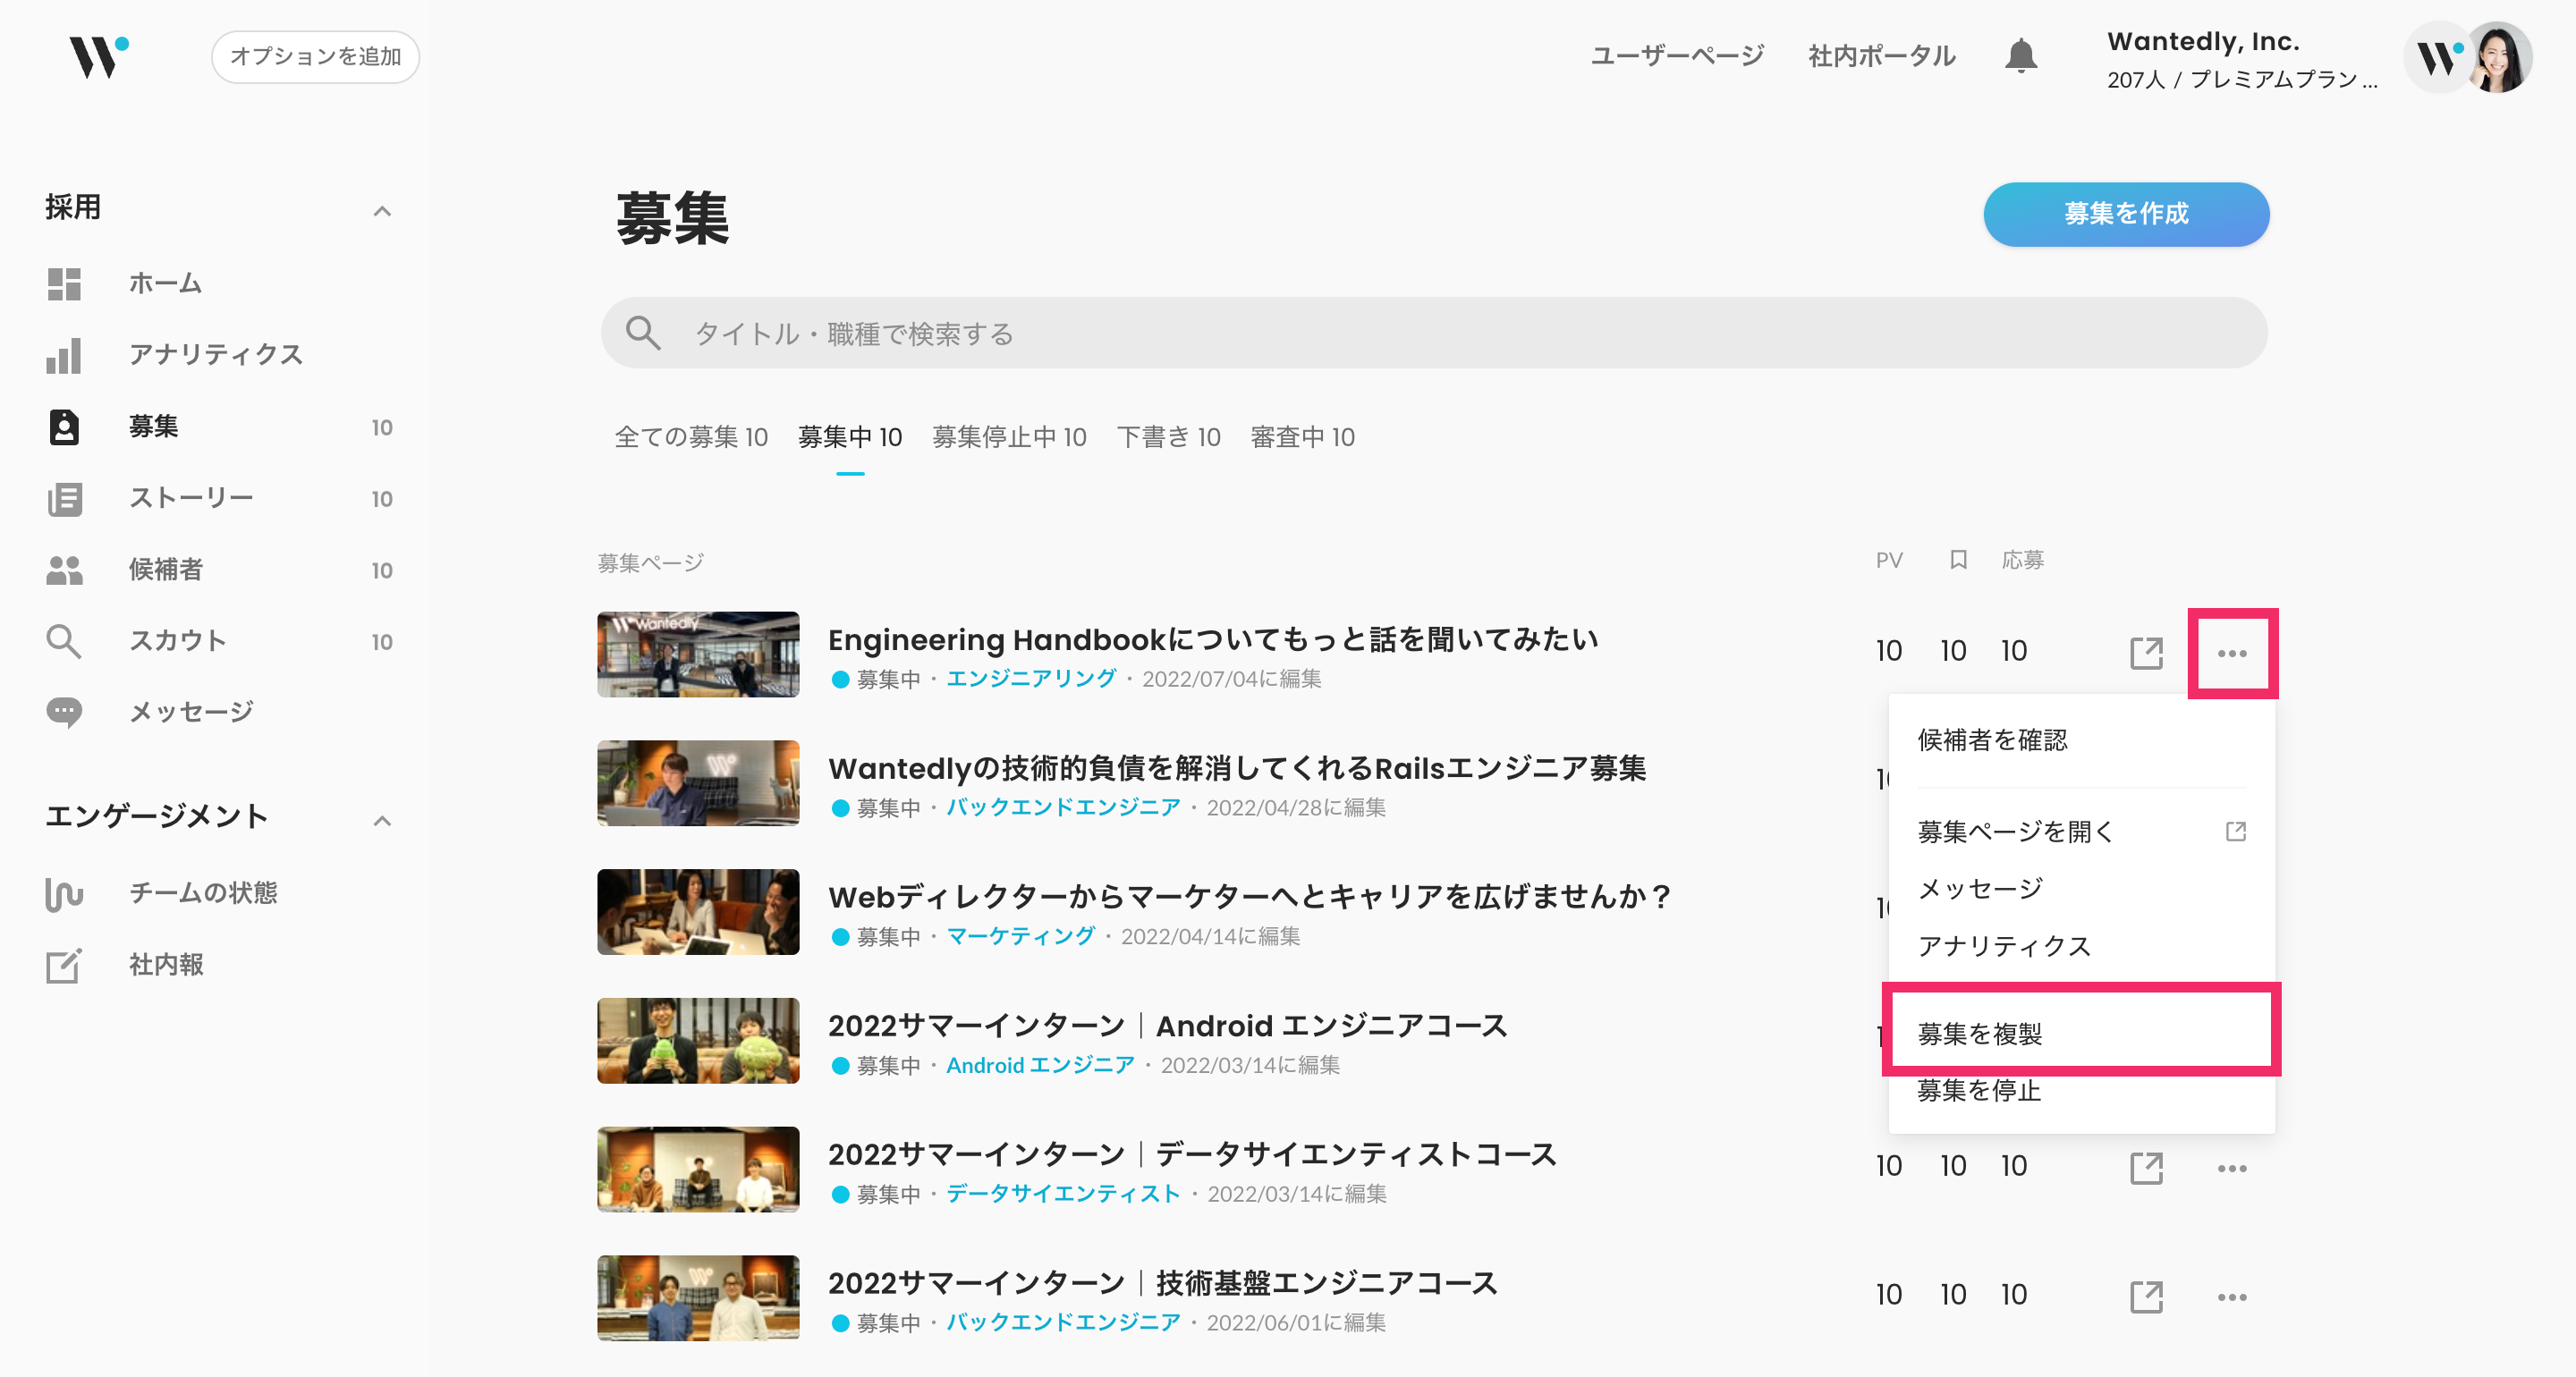The height and width of the screenshot is (1377, 2576).
Task: Click the エンジニアリング category tag
Action: (x=1031, y=678)
